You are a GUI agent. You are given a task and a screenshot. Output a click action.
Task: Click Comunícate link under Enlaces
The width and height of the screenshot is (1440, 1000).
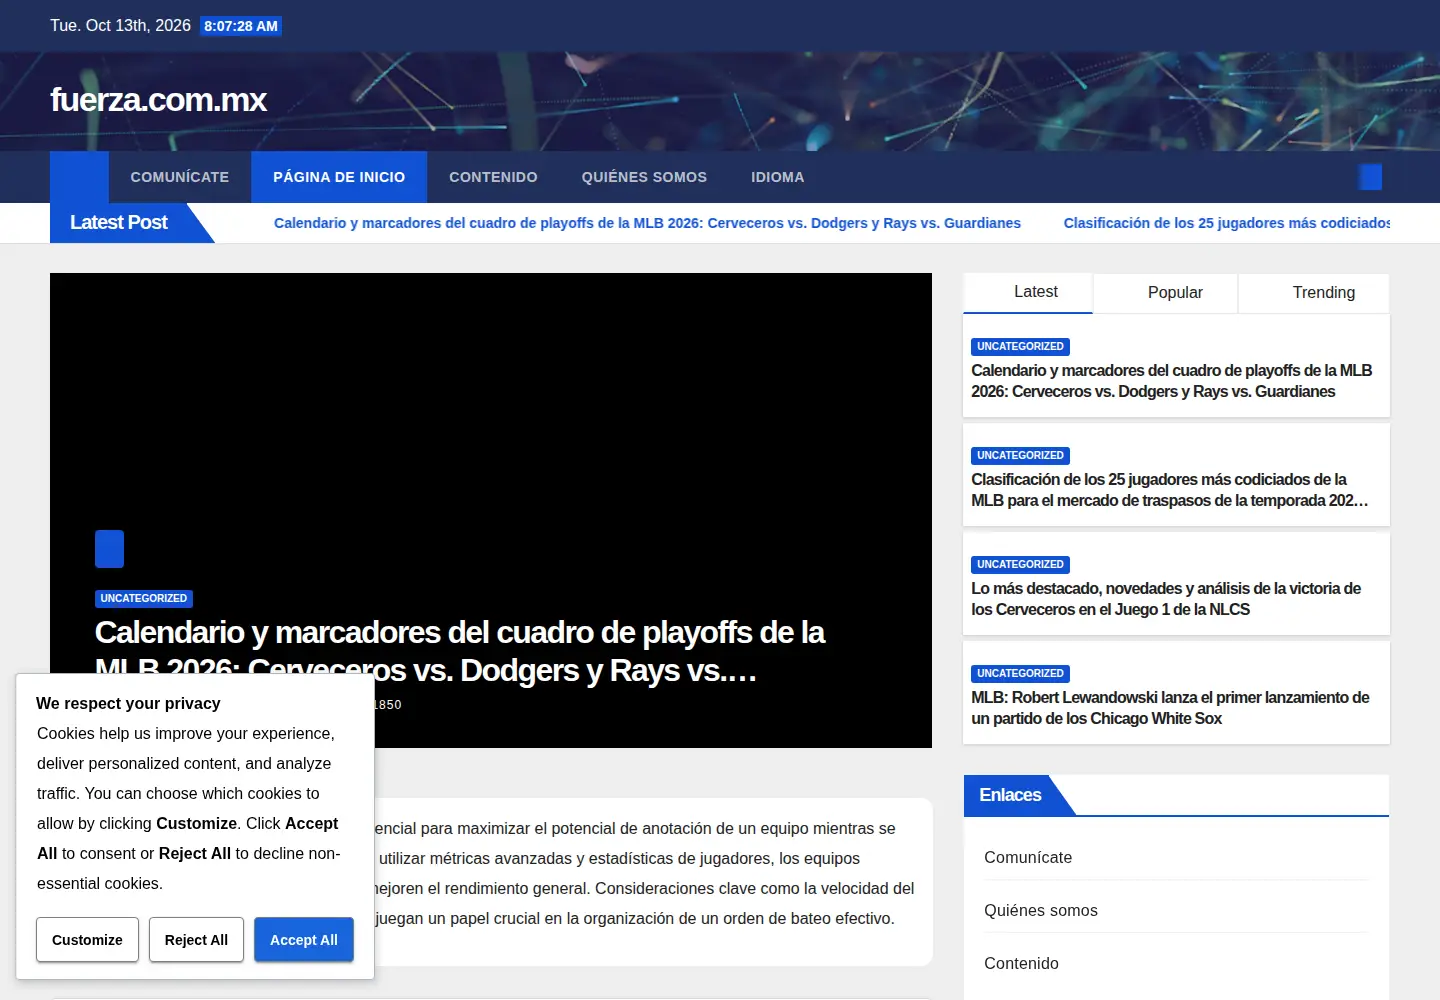point(1028,858)
